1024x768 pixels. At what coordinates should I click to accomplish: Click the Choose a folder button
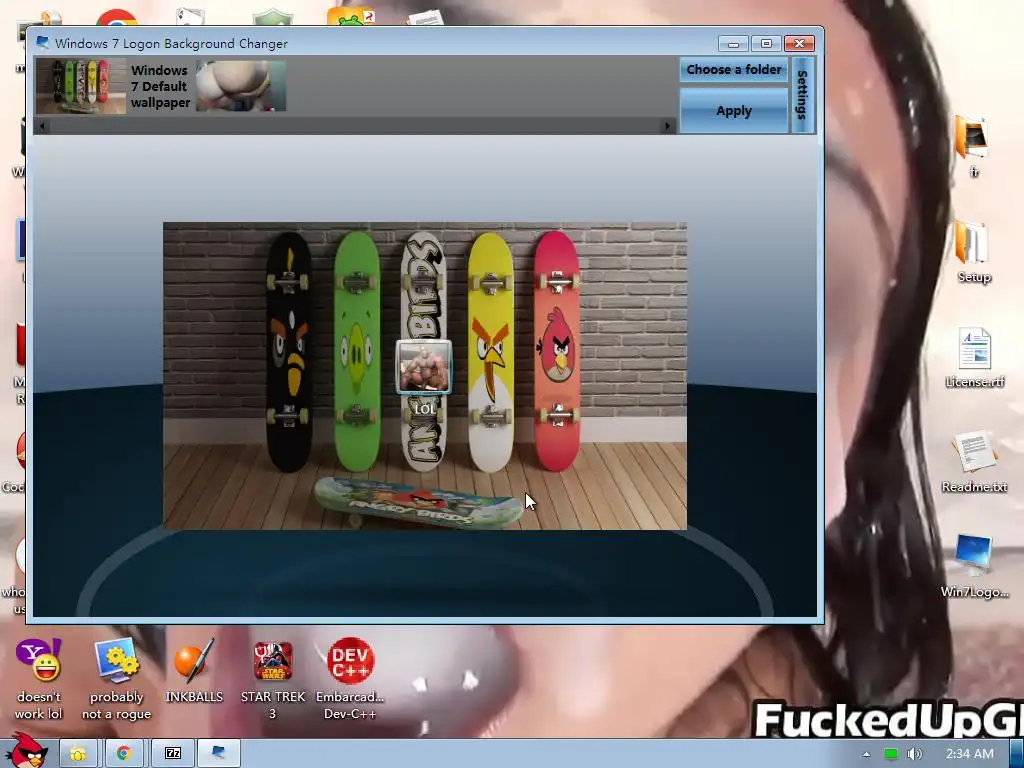click(733, 69)
